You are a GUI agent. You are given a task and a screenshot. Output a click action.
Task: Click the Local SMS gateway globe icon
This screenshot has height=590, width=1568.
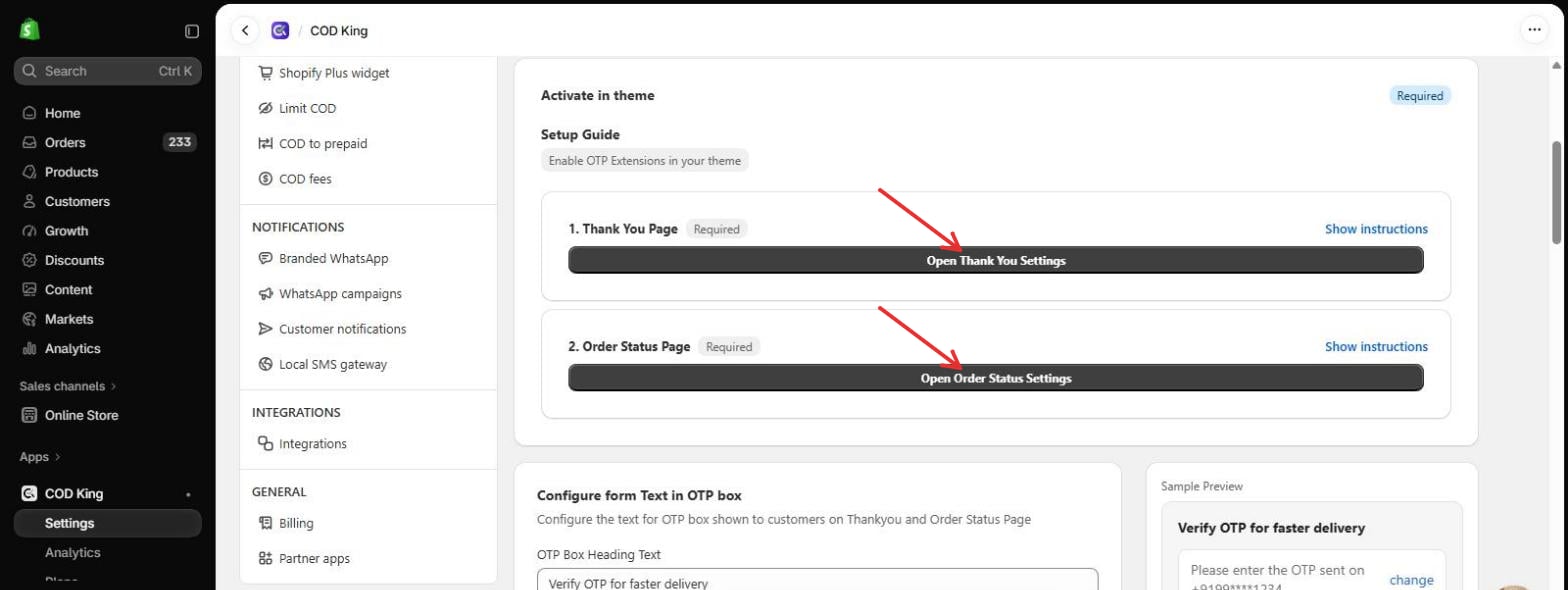point(265,365)
